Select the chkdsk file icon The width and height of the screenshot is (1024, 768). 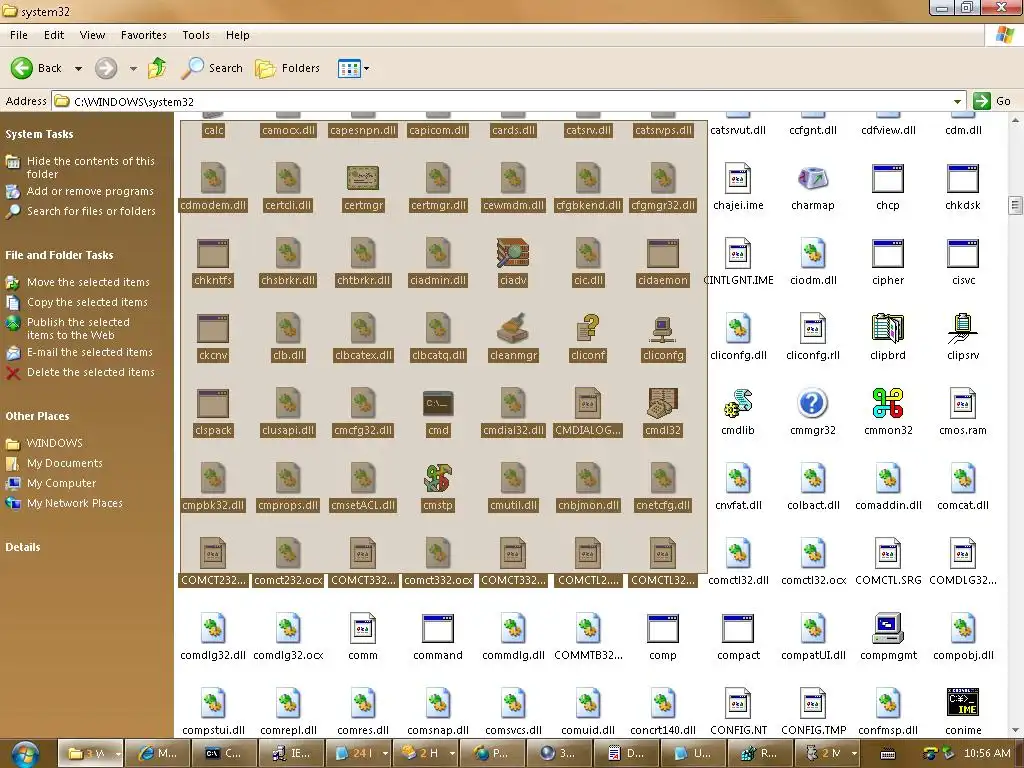[x=963, y=178]
